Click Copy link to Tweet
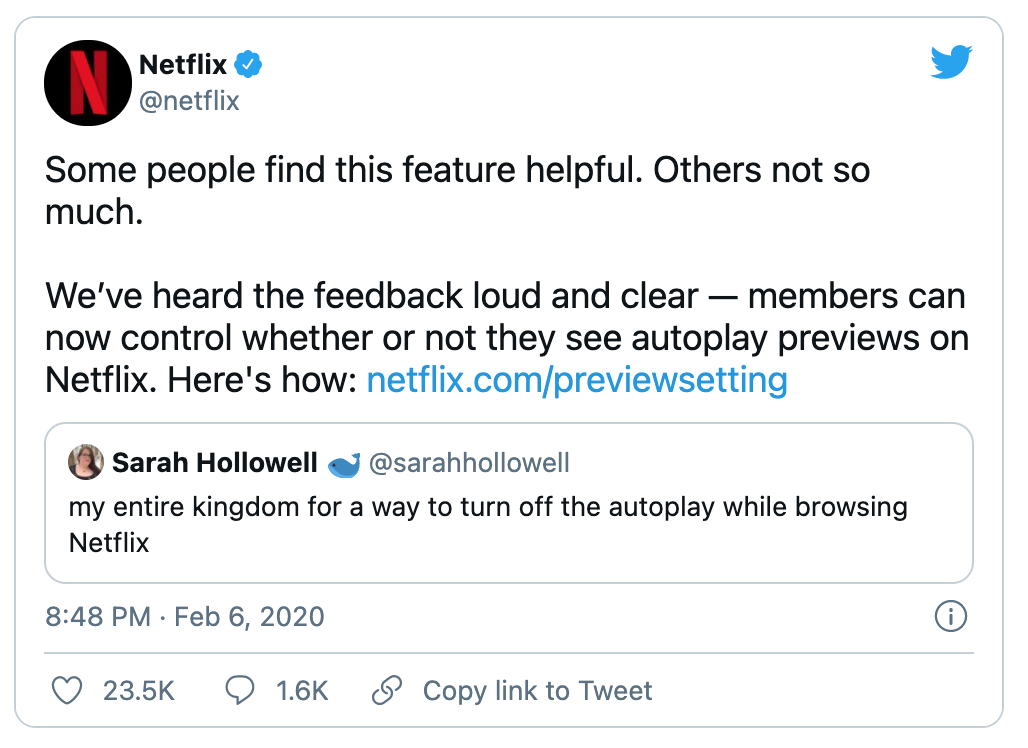The image size is (1028, 748). tap(537, 691)
